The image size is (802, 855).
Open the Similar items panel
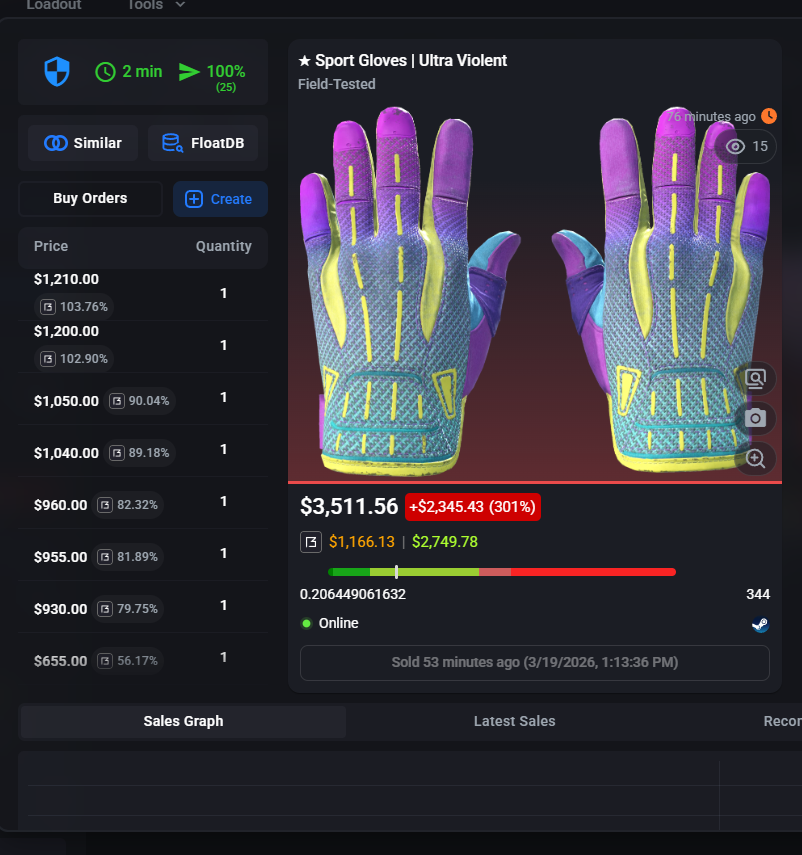[81, 143]
